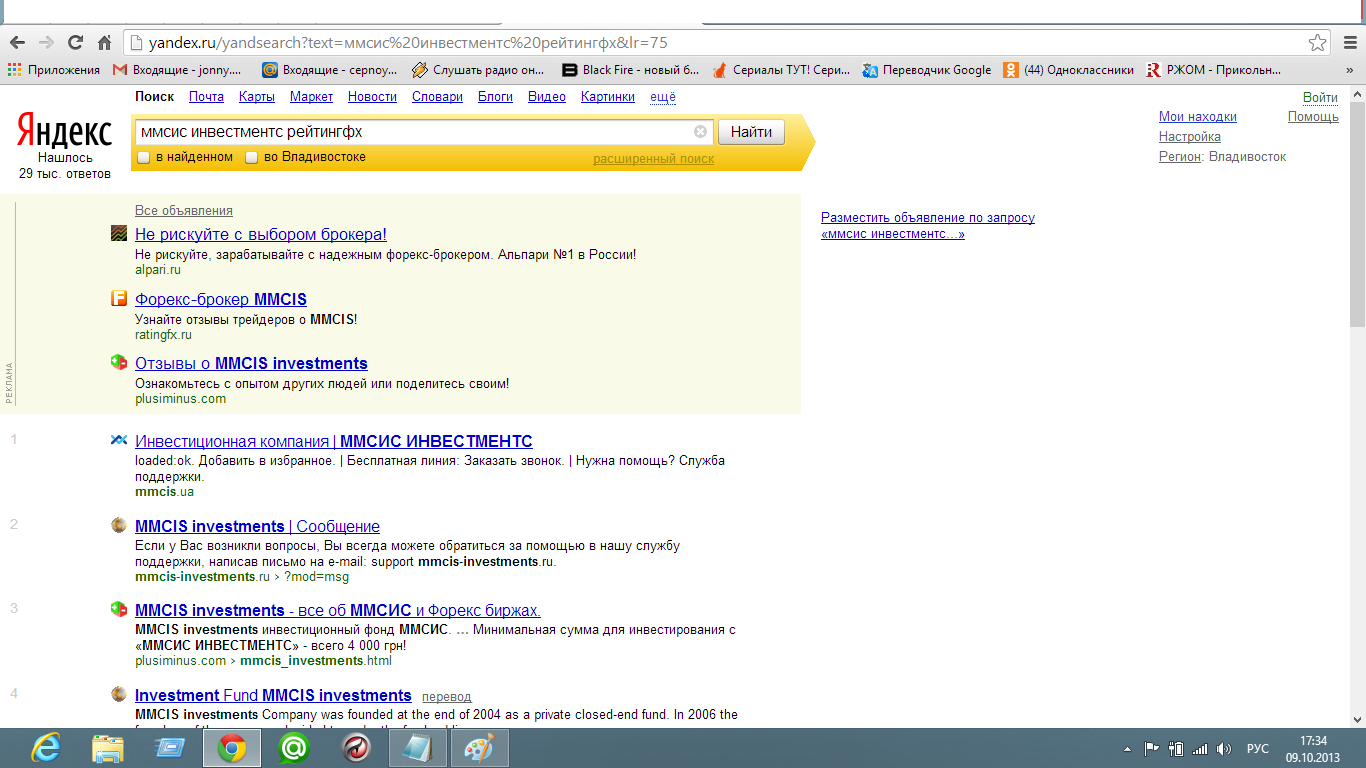Click the Яндекс logo
The image size is (1366, 768).
[65, 131]
